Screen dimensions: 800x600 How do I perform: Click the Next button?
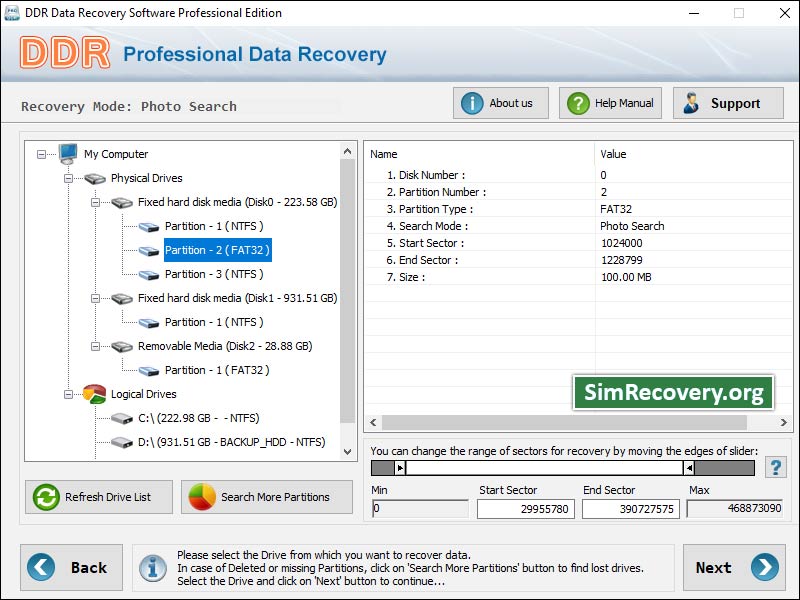coord(735,567)
